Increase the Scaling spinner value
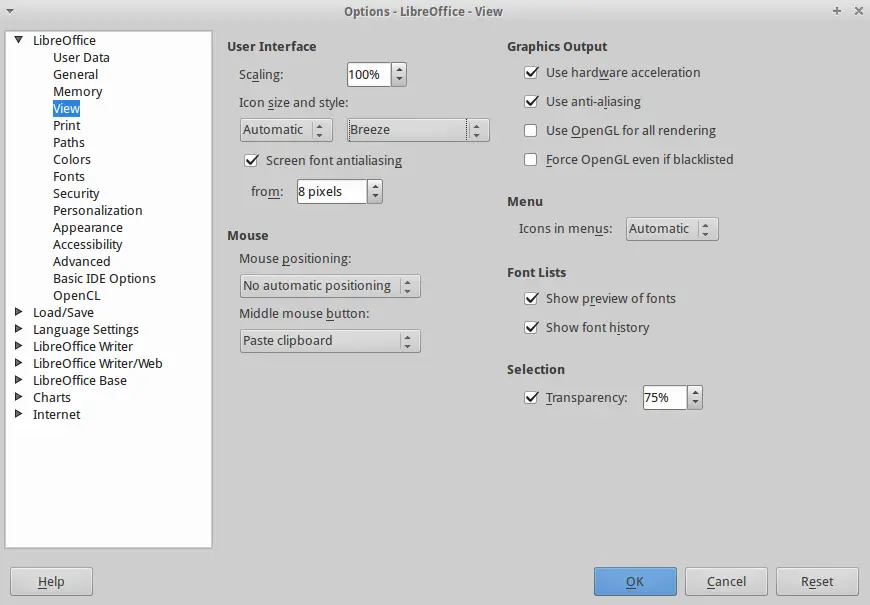Image resolution: width=870 pixels, height=605 pixels. 399,69
